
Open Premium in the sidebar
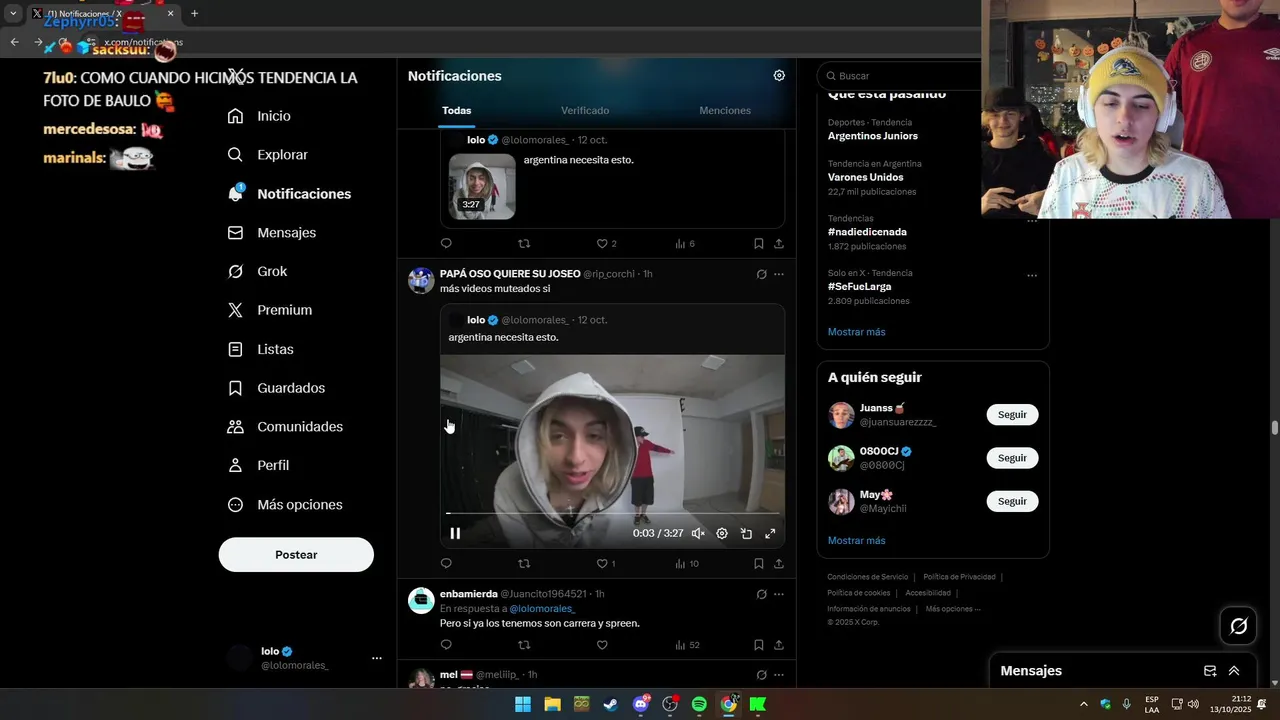pos(270,310)
